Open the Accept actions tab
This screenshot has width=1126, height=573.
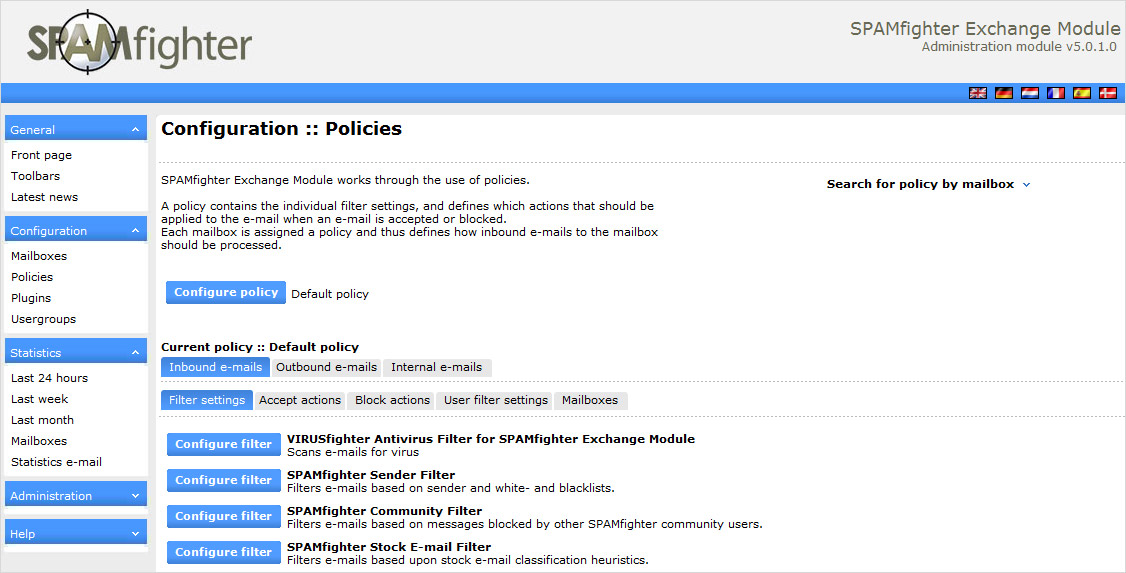[300, 400]
